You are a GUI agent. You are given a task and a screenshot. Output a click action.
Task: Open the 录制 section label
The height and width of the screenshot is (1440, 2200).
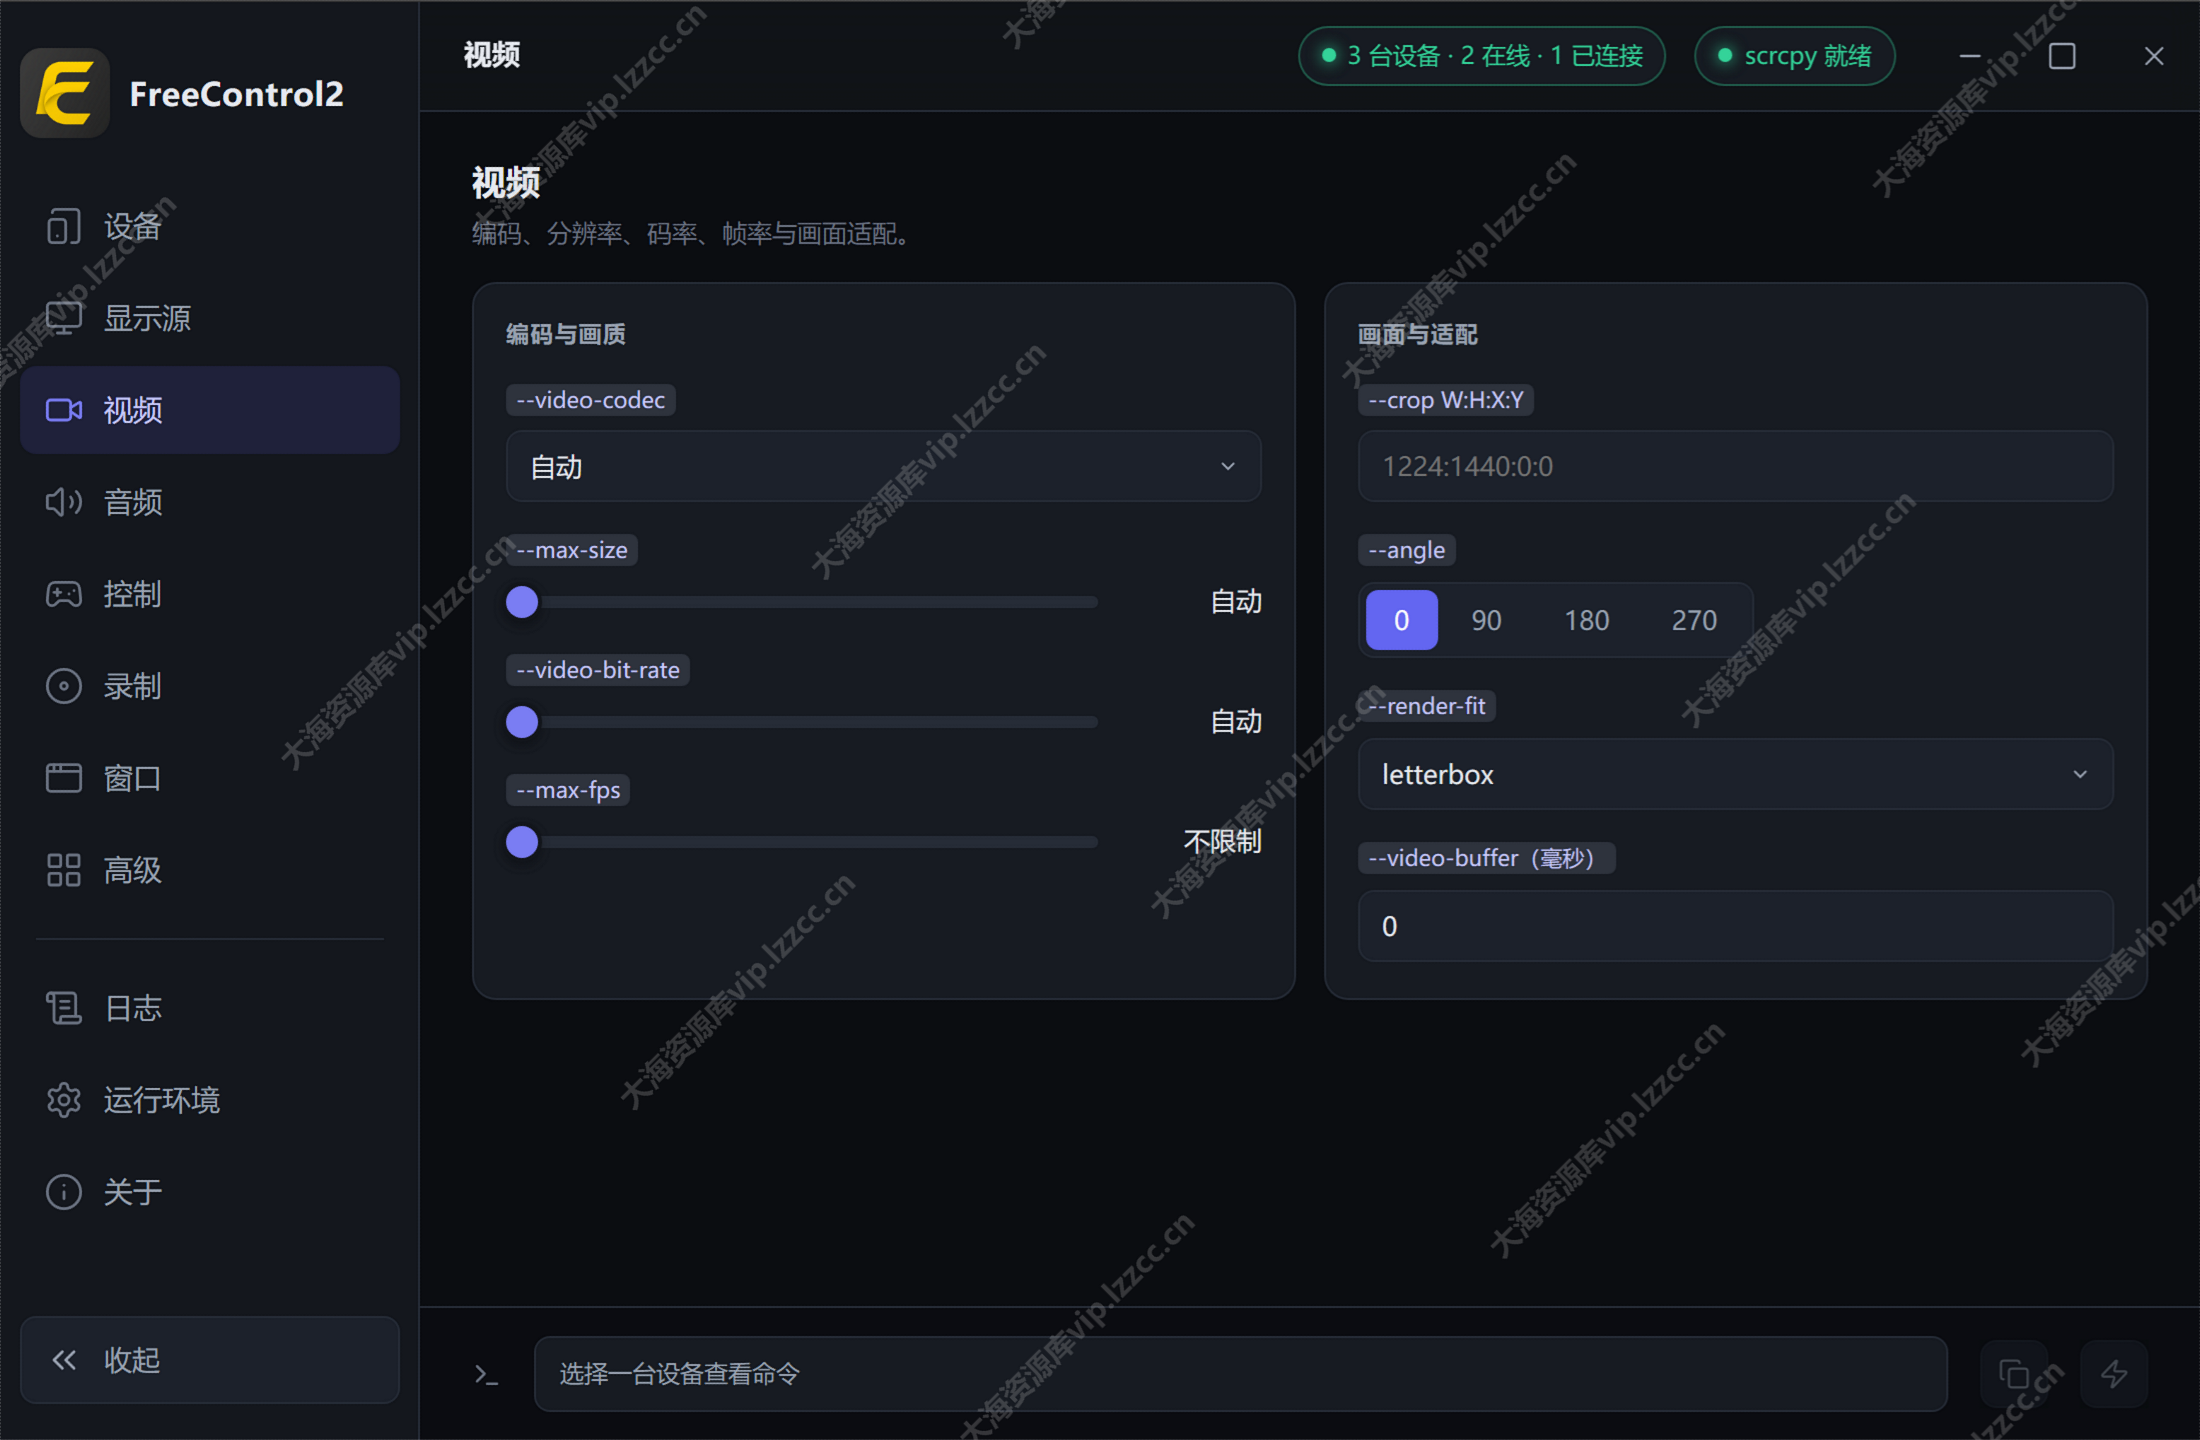(133, 686)
